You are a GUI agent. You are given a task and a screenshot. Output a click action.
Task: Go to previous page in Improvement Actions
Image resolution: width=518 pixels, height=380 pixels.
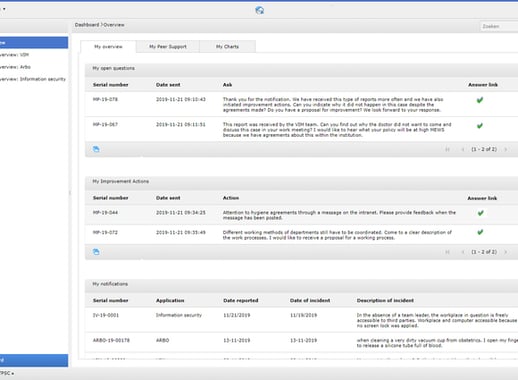tap(463, 252)
